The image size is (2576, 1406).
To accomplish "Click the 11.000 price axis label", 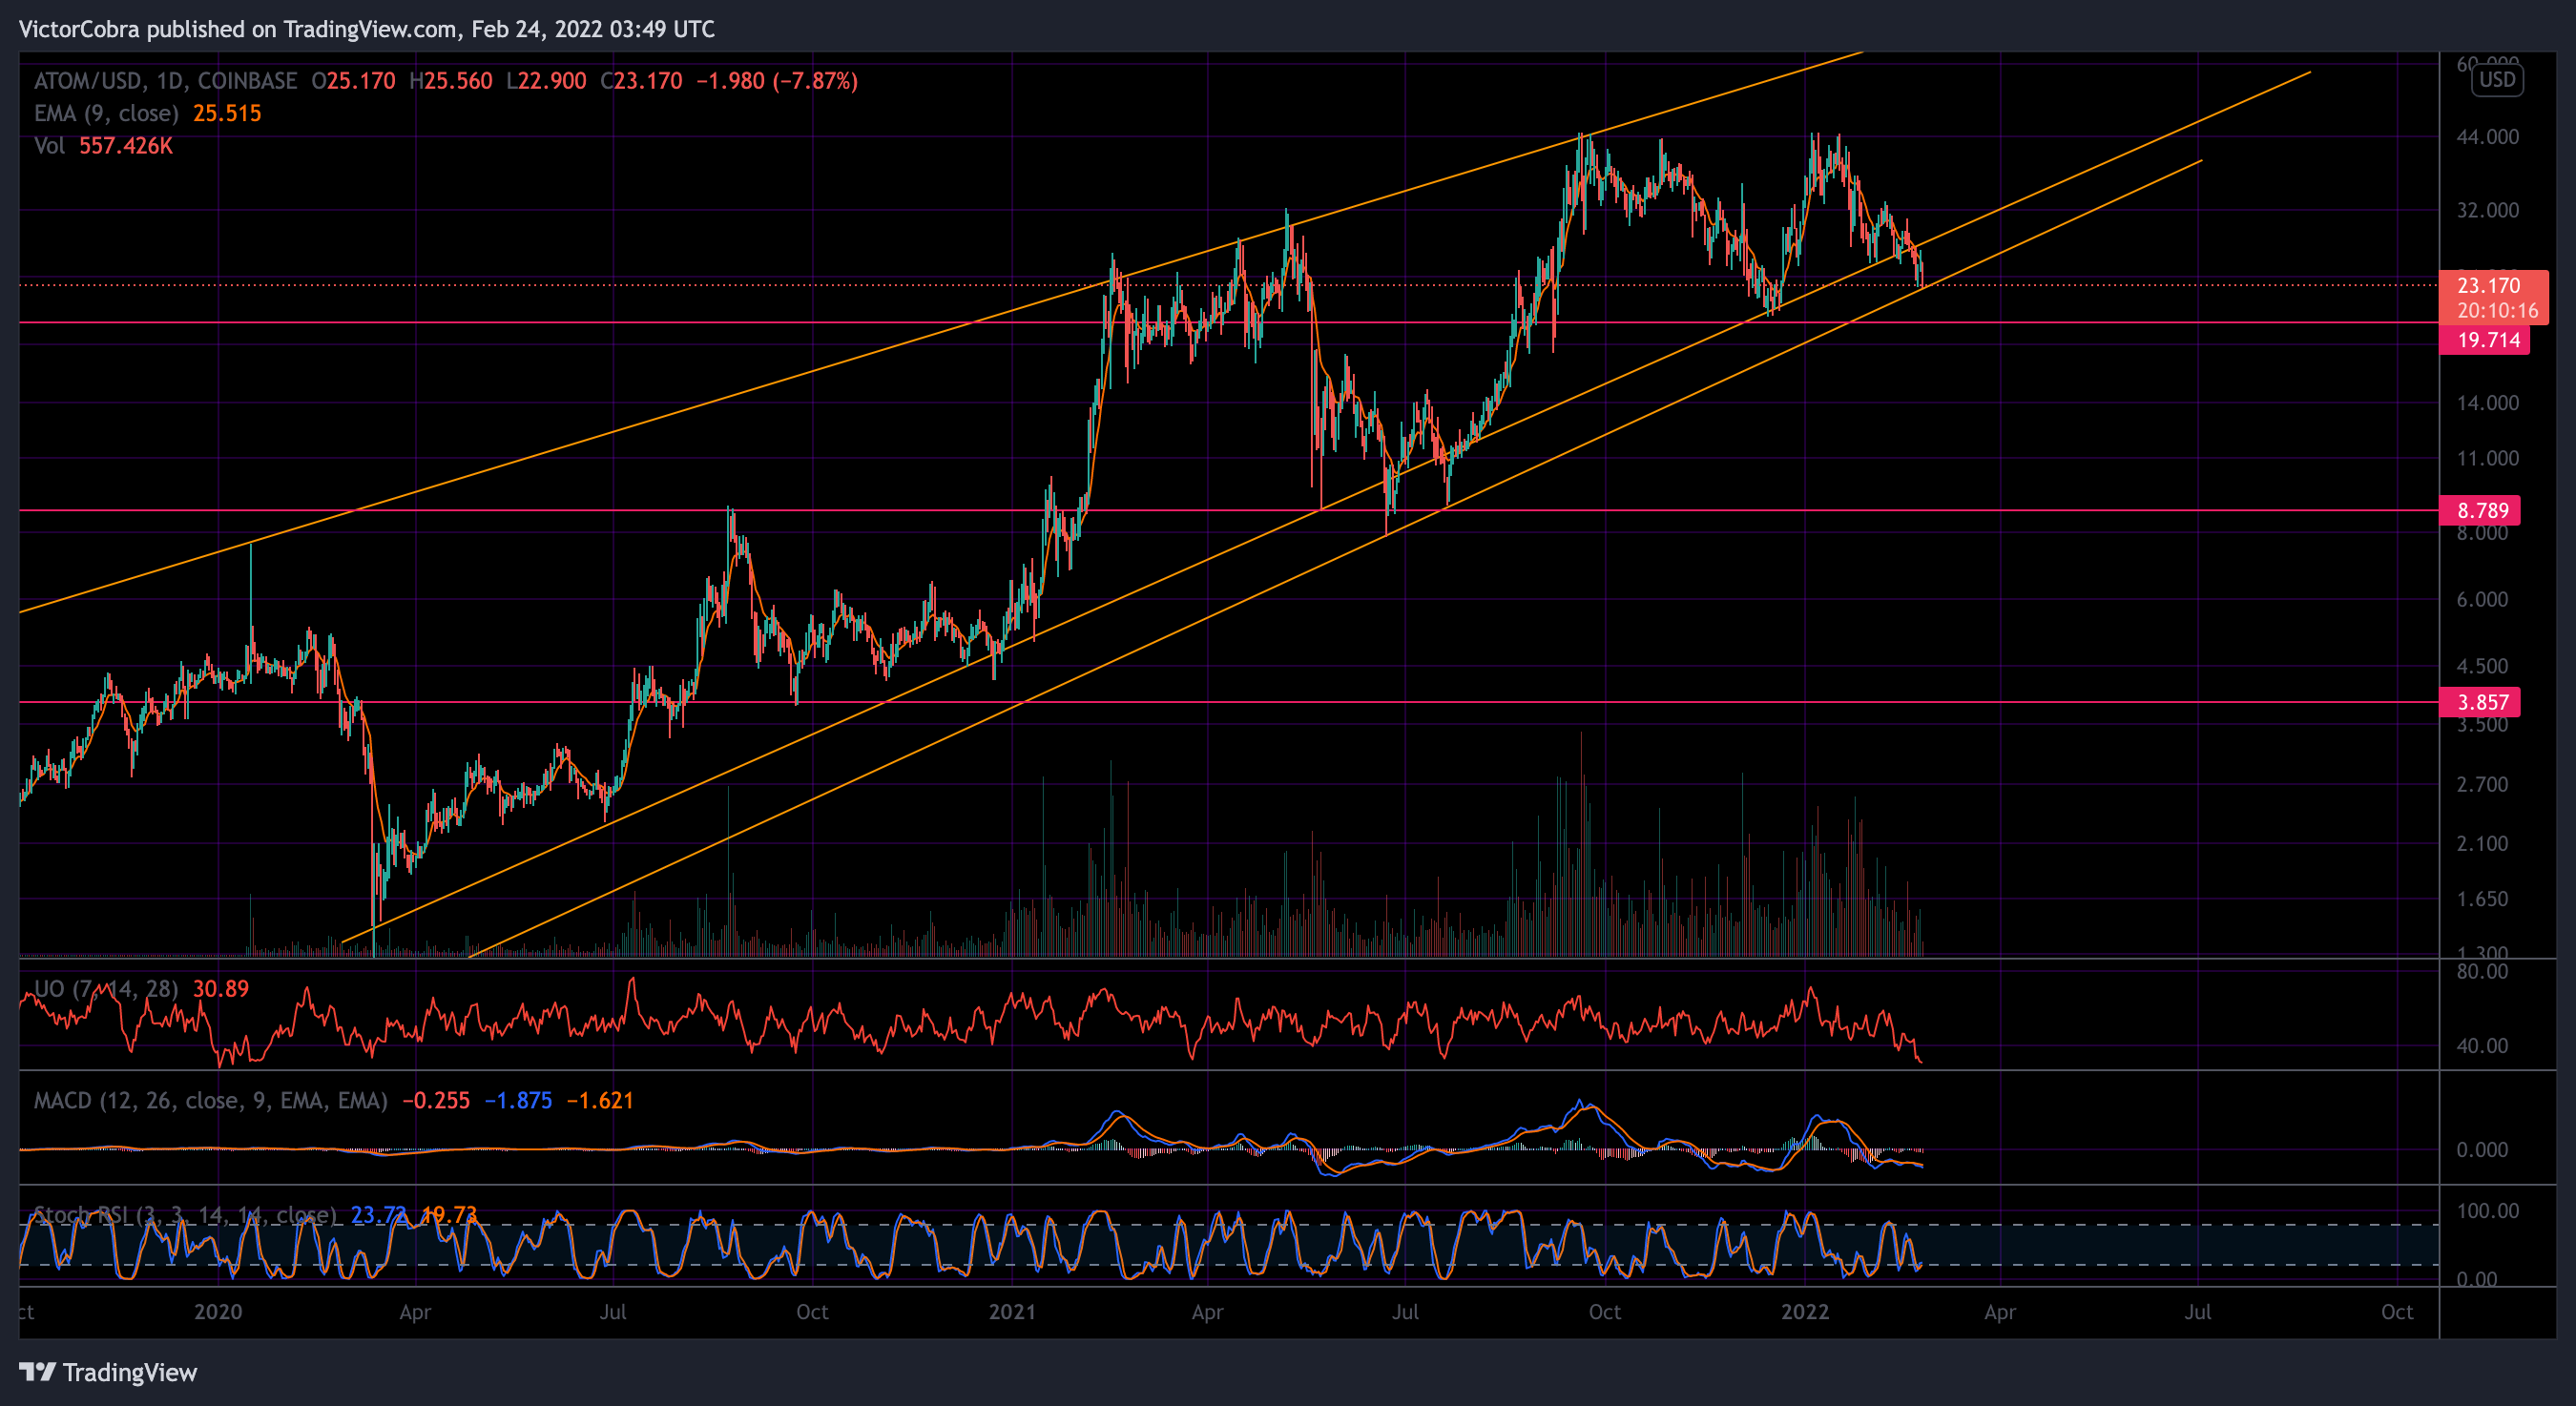I will pyautogui.click(x=2488, y=459).
